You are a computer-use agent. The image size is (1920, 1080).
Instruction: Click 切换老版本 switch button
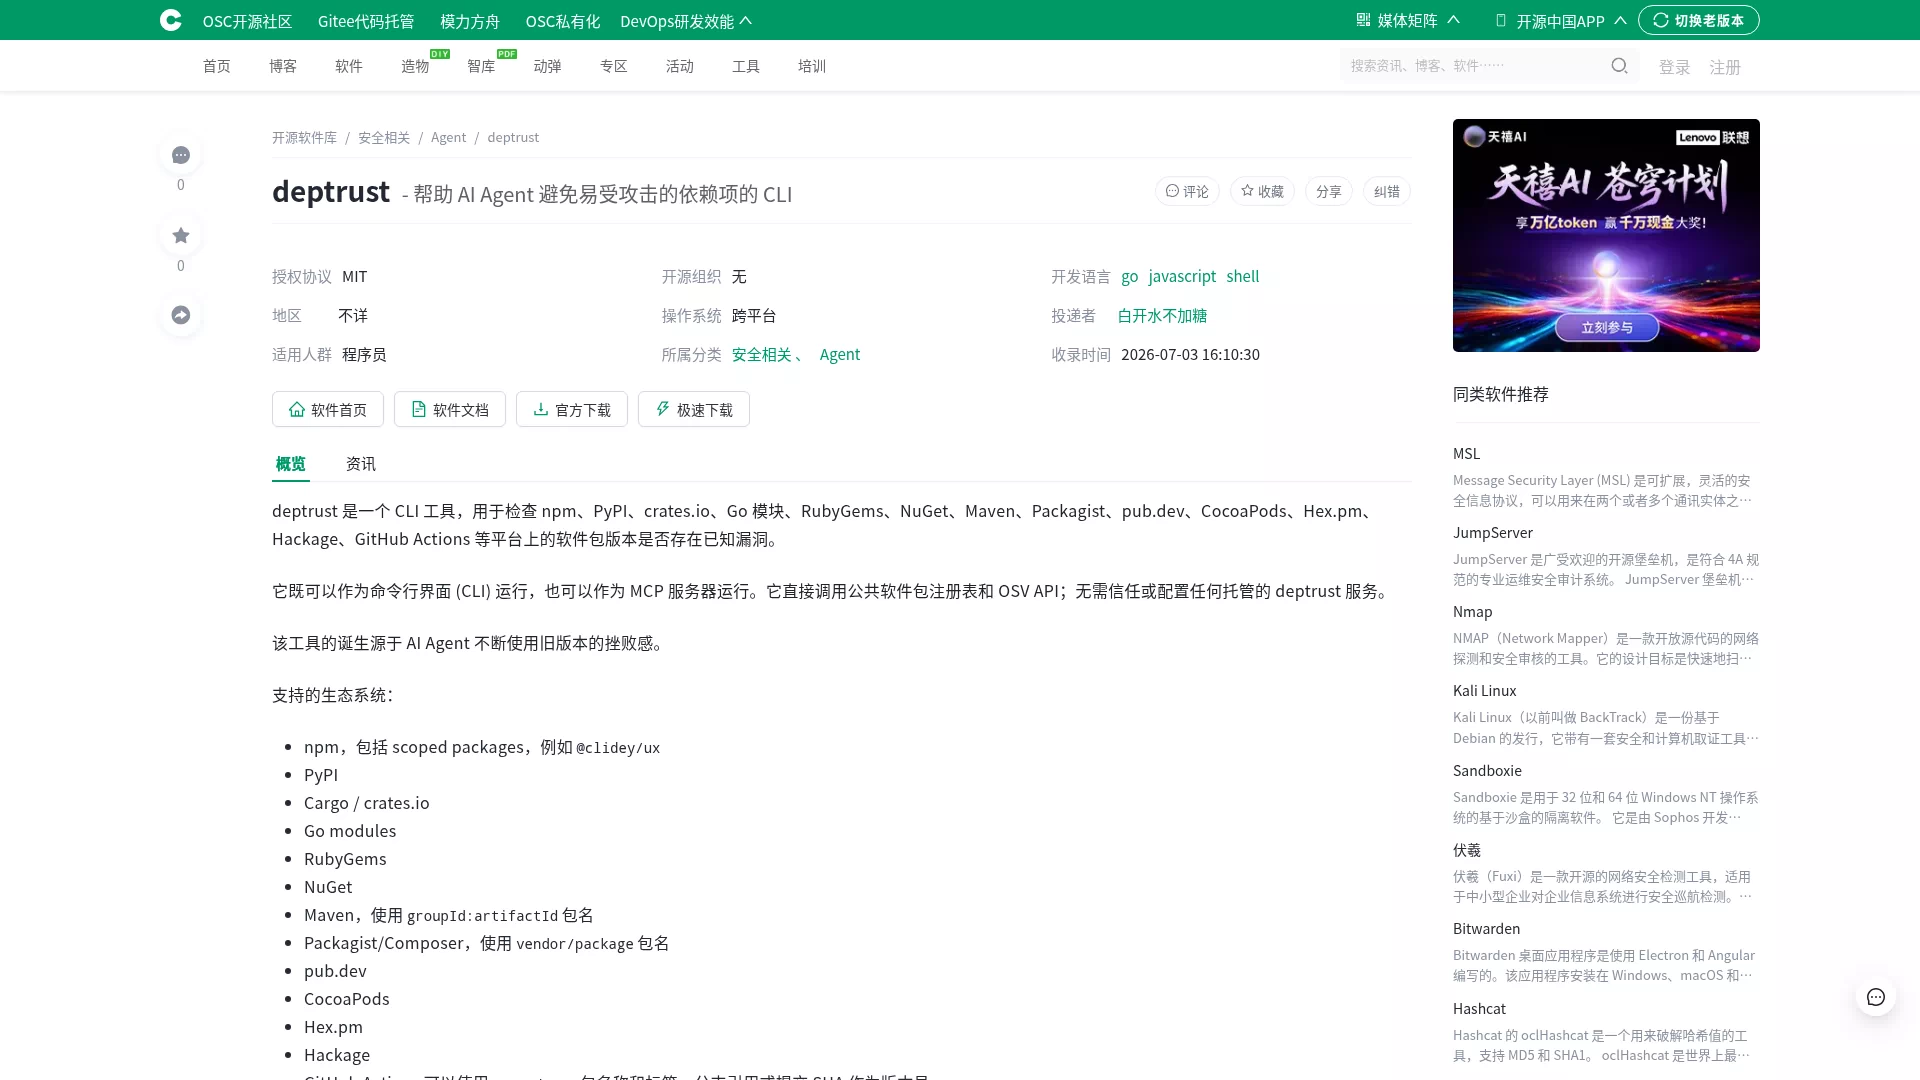coord(1699,20)
